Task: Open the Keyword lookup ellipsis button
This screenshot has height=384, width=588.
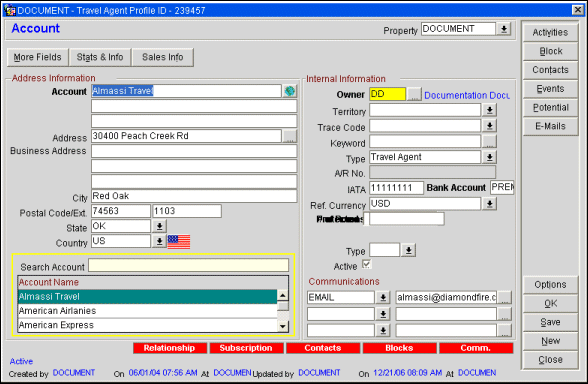Action: point(489,142)
